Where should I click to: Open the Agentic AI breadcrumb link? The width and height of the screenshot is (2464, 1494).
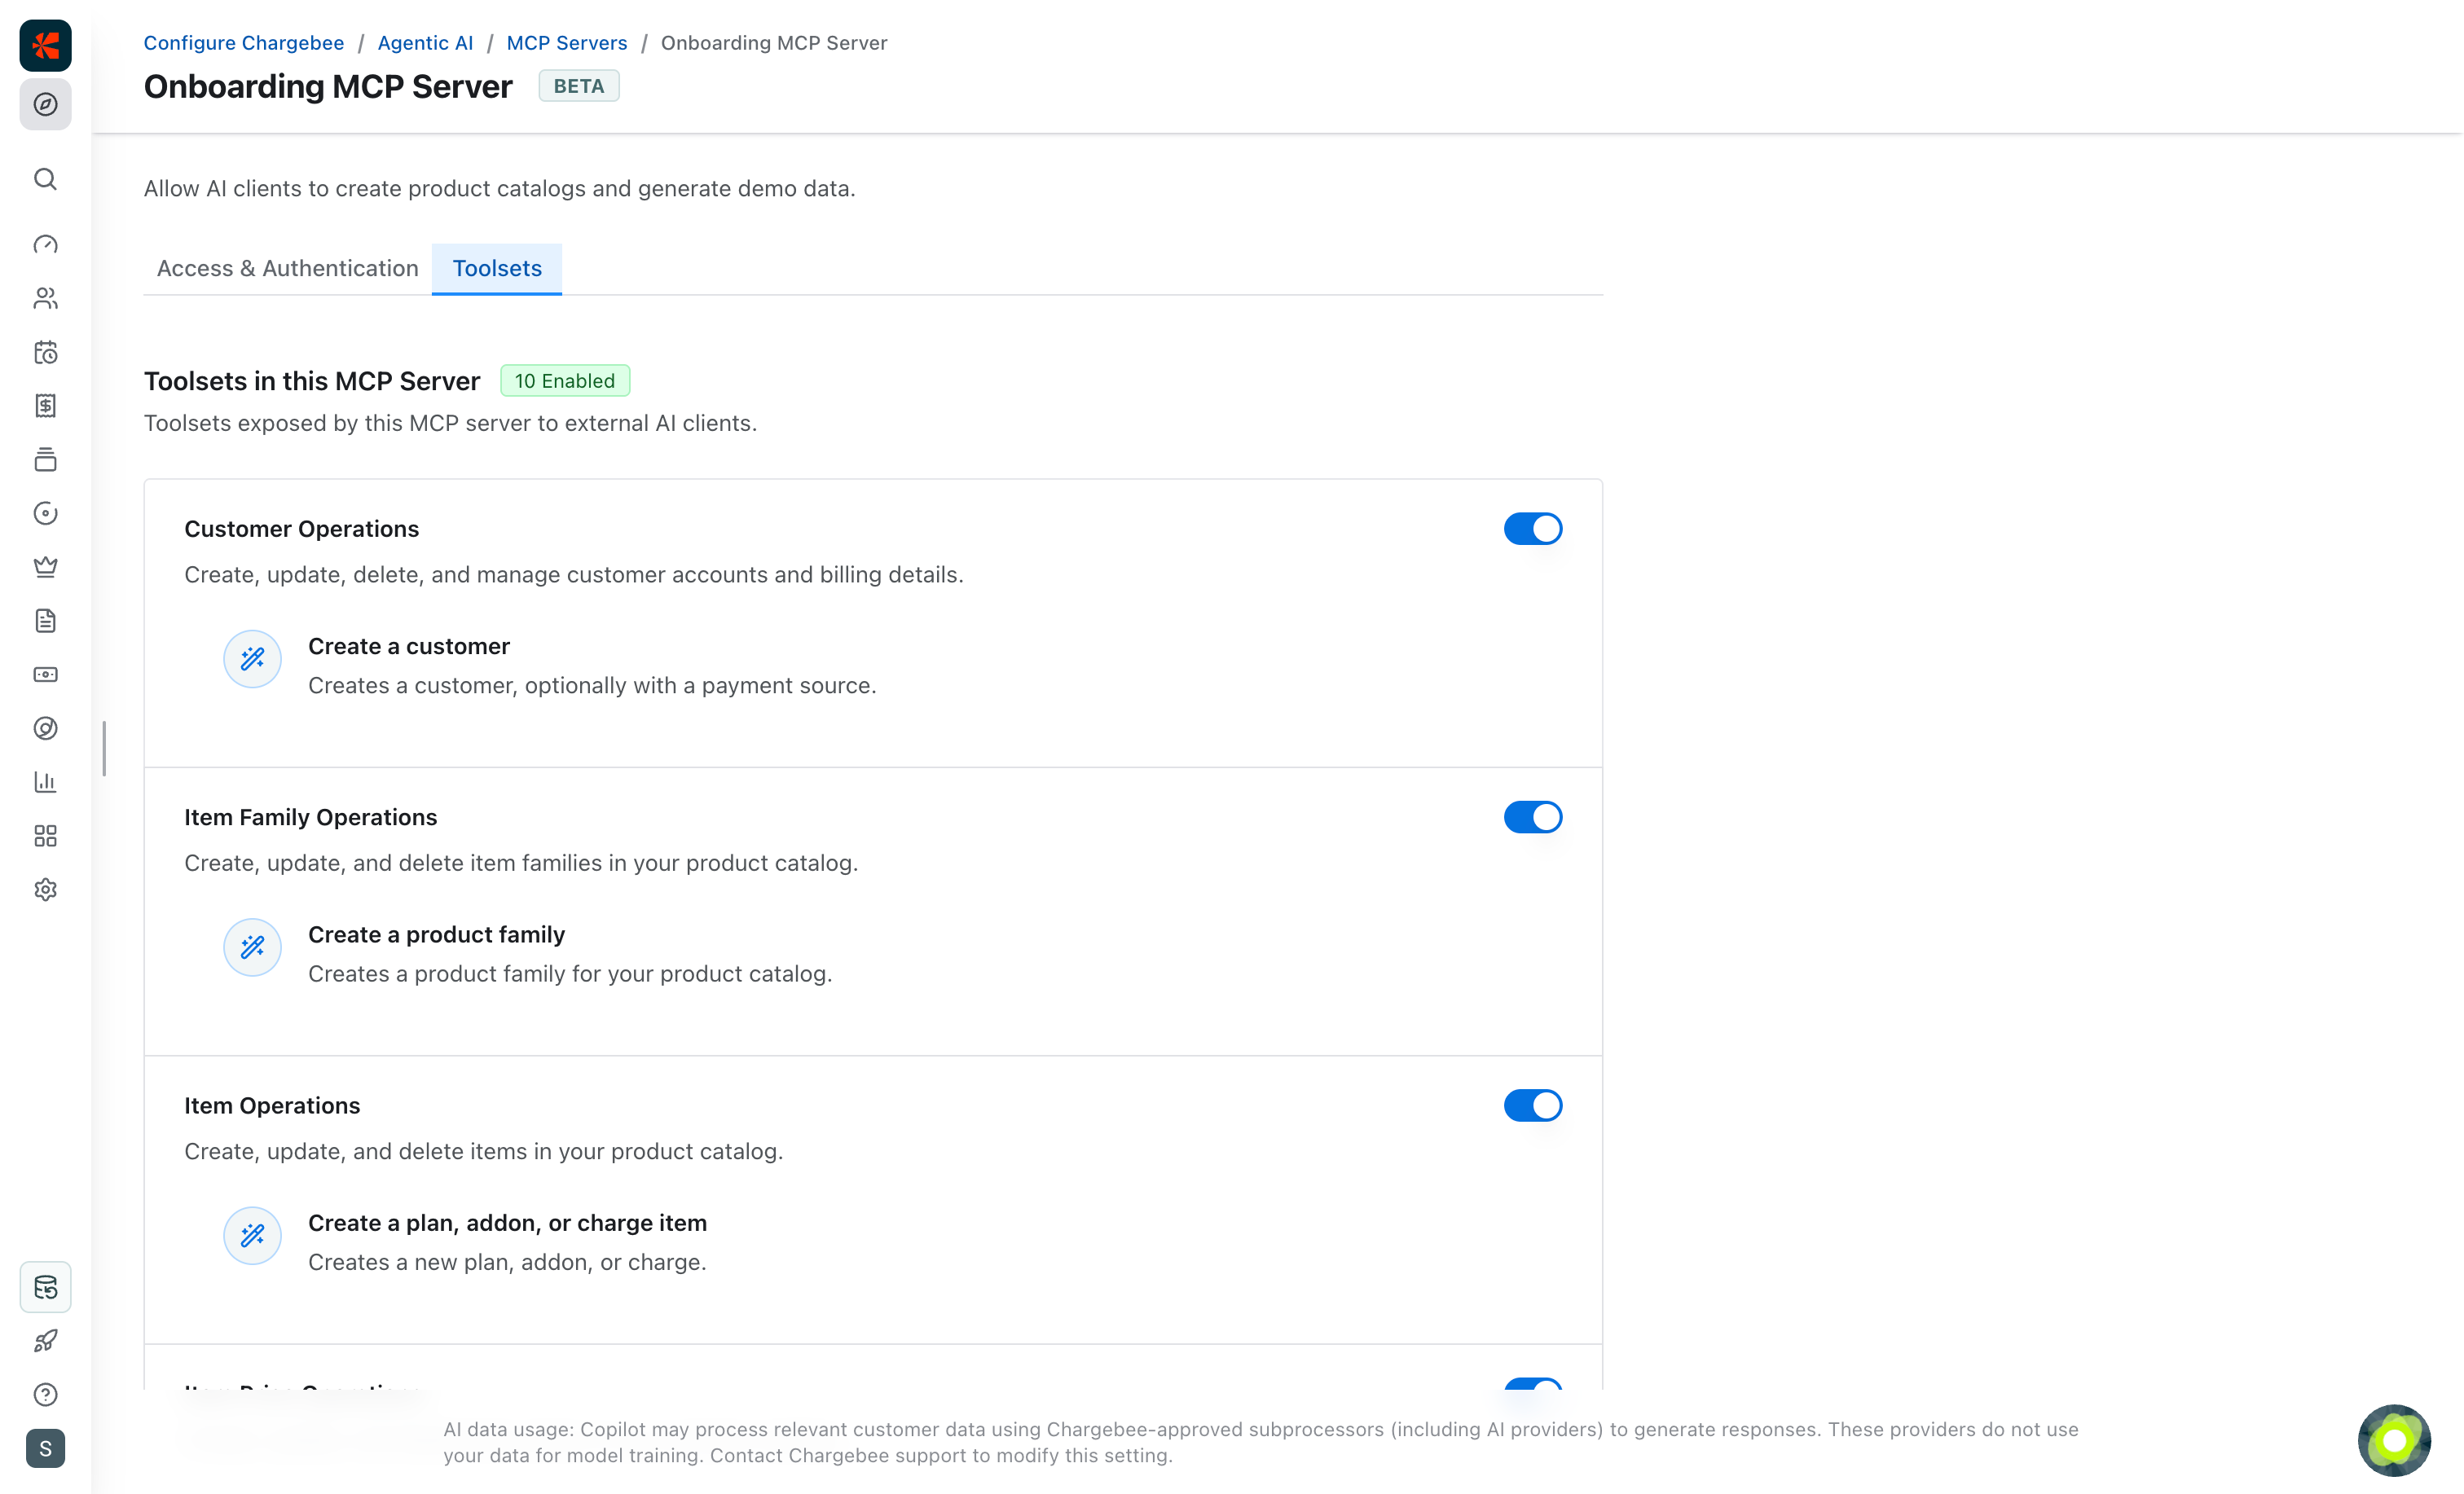pos(425,43)
